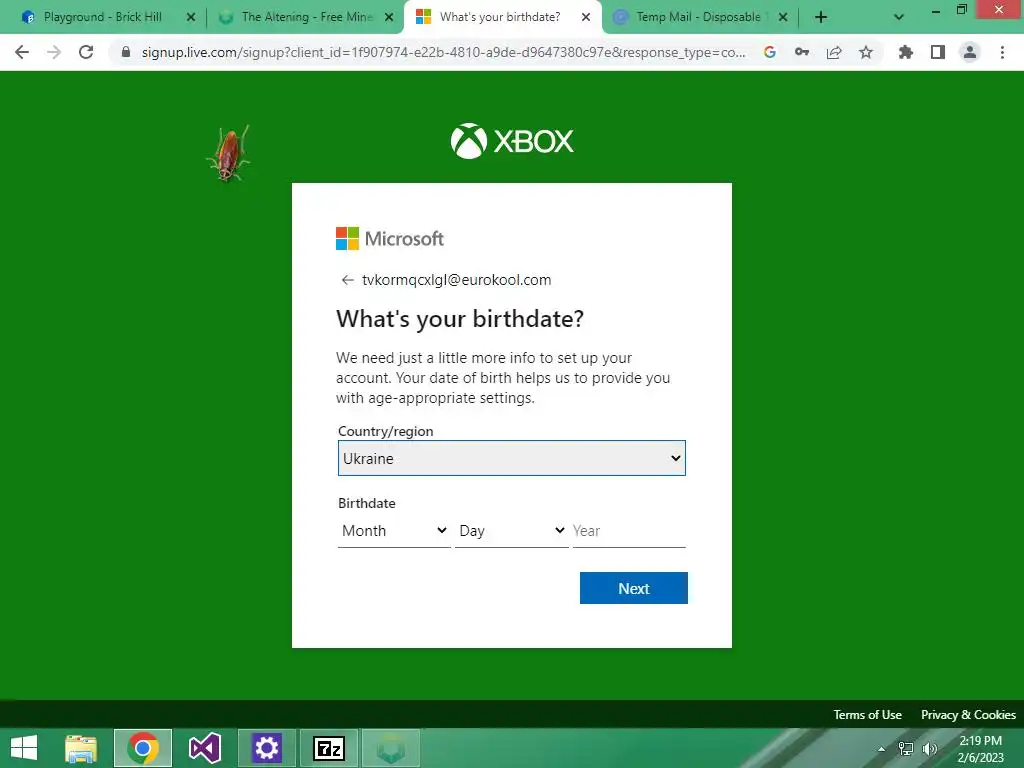1024x768 pixels.
Task: Open the tab search chevron
Action: pyautogui.click(x=899, y=18)
